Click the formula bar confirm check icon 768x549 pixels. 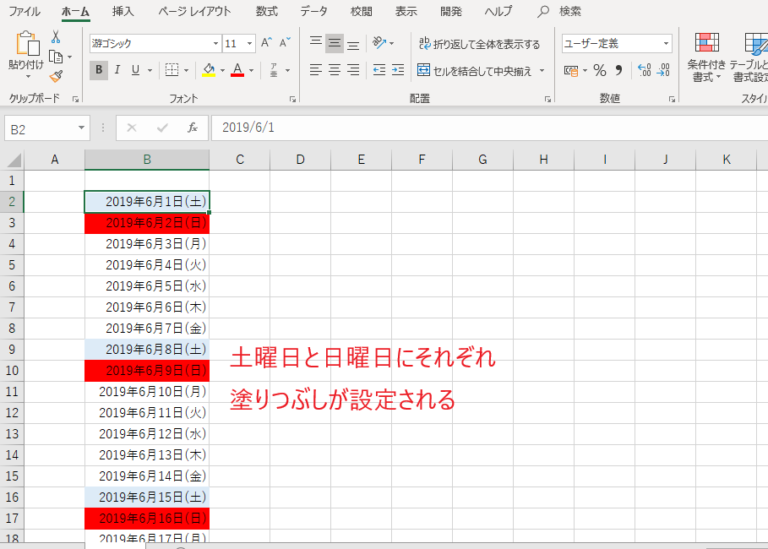click(162, 128)
